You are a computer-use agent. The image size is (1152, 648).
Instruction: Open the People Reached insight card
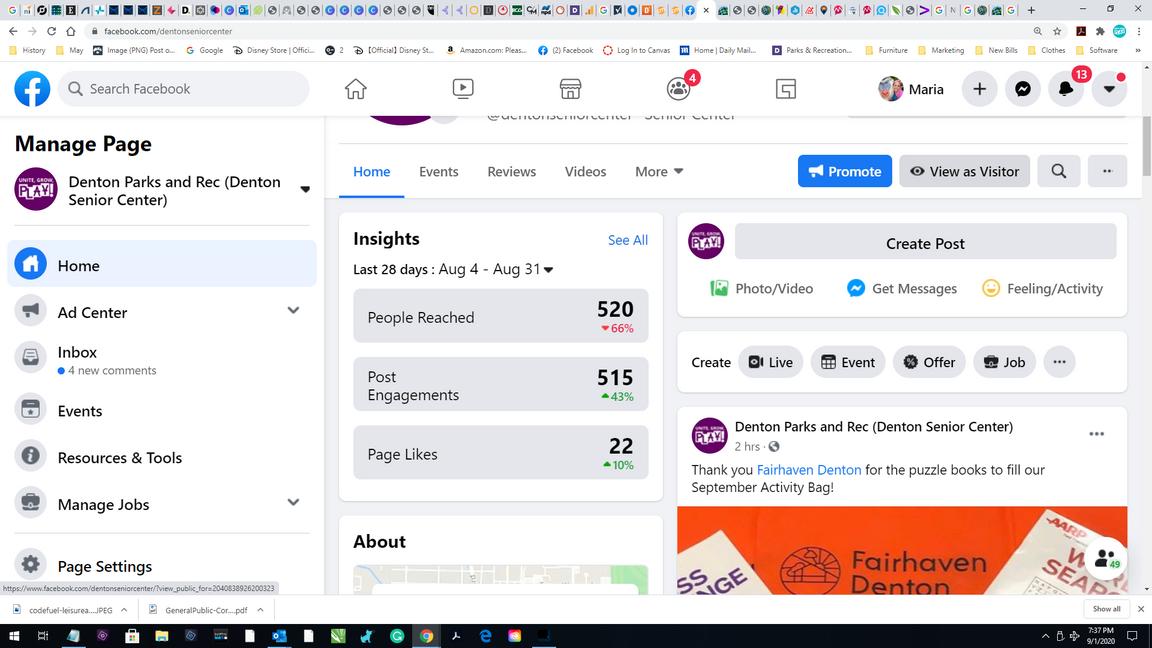click(501, 316)
